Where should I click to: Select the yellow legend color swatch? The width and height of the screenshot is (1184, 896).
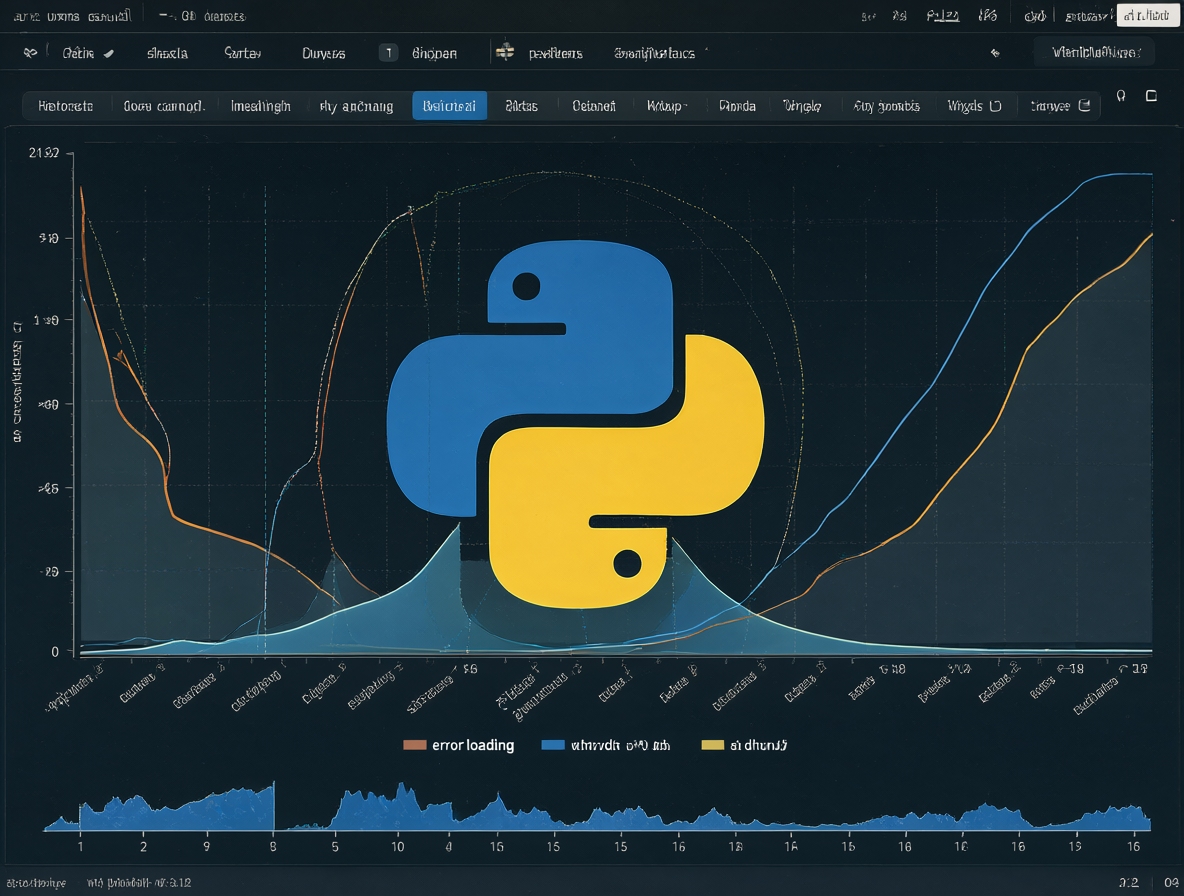tap(712, 745)
